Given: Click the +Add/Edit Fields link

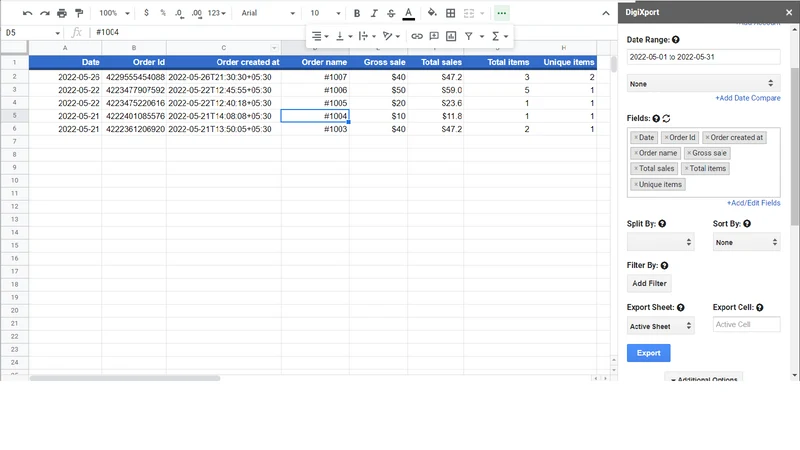Looking at the screenshot, I should 754,203.
